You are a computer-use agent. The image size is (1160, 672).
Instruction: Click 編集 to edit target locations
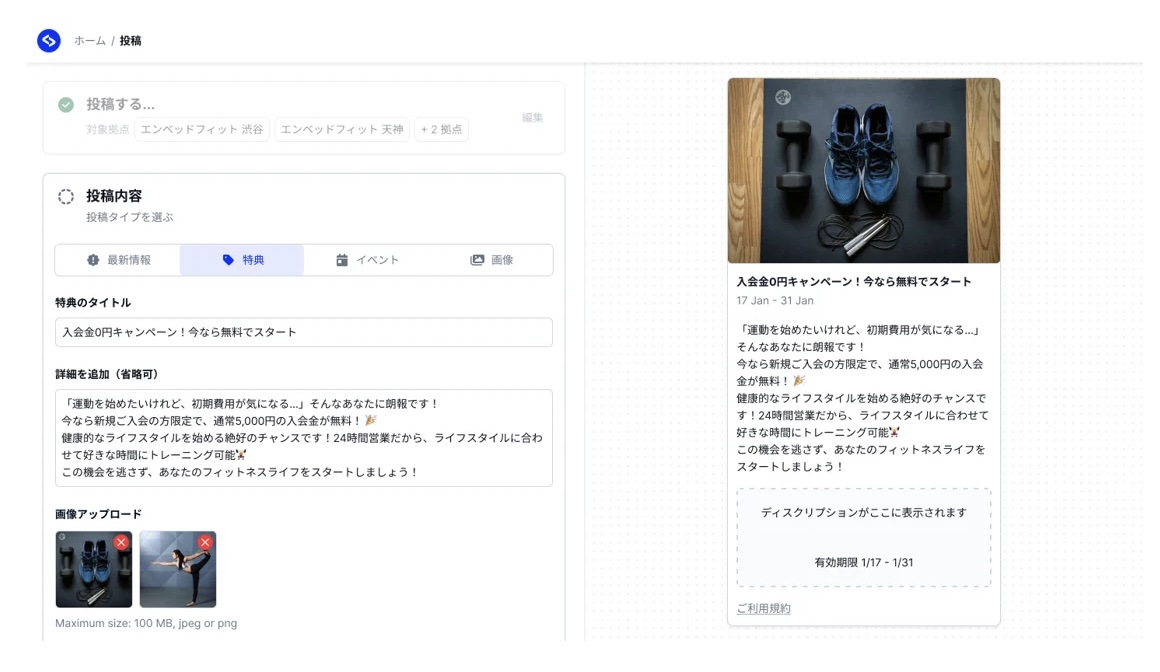[x=532, y=118]
